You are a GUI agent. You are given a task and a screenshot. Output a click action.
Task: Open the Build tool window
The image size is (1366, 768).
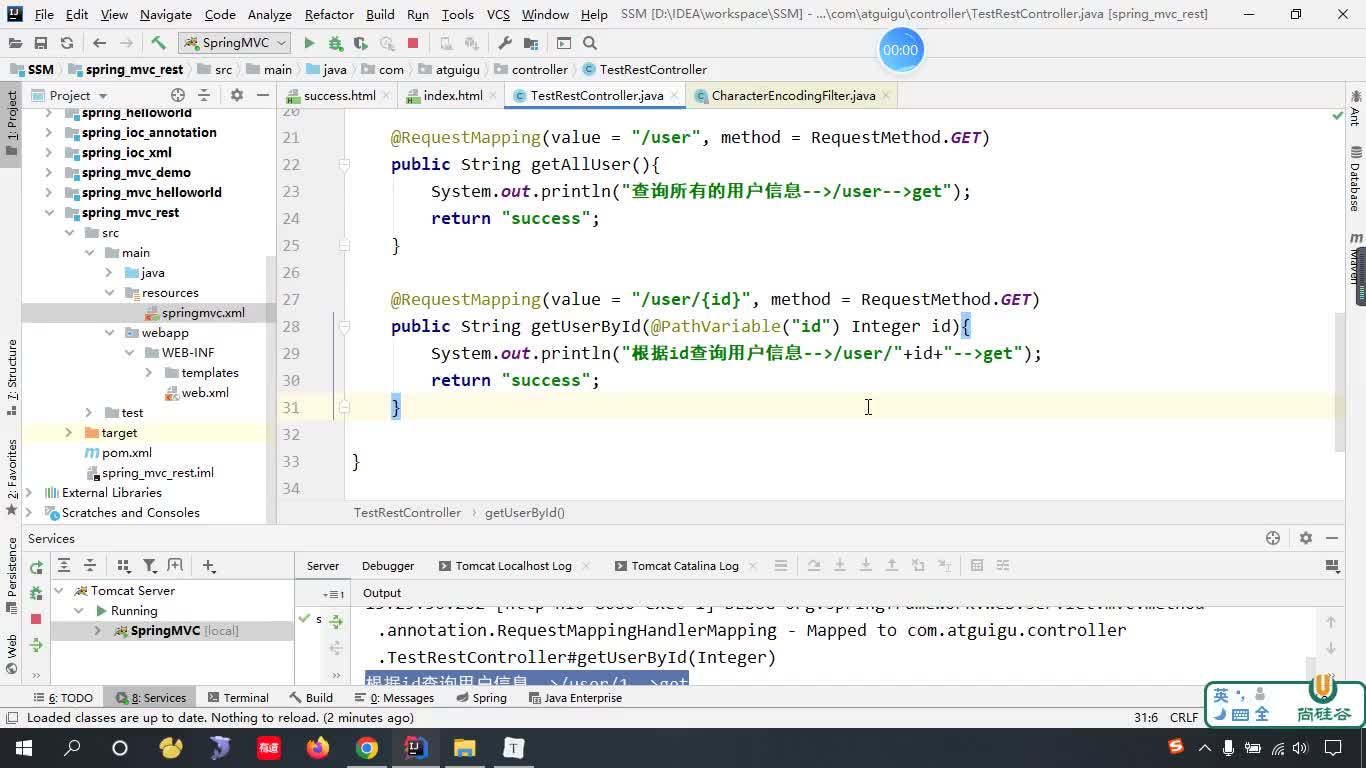tap(311, 698)
